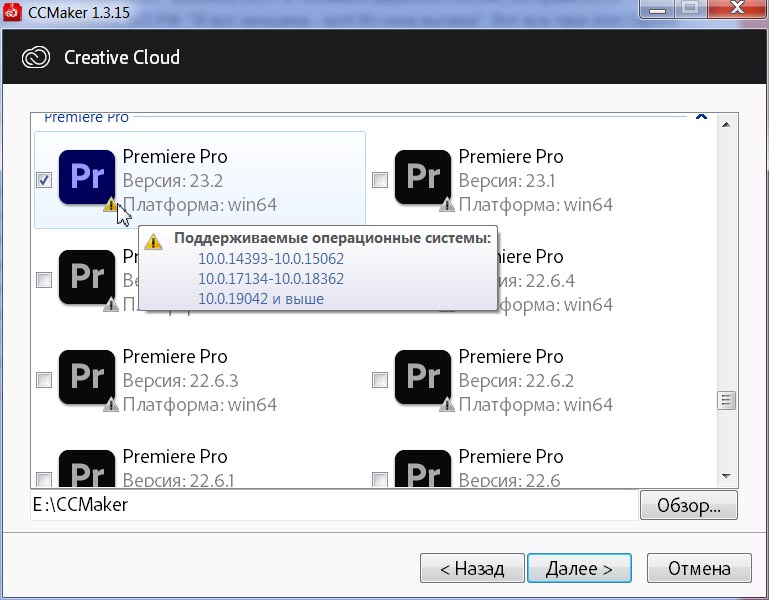The image size is (769, 600).
Task: Click the Далее next button
Action: (x=579, y=568)
